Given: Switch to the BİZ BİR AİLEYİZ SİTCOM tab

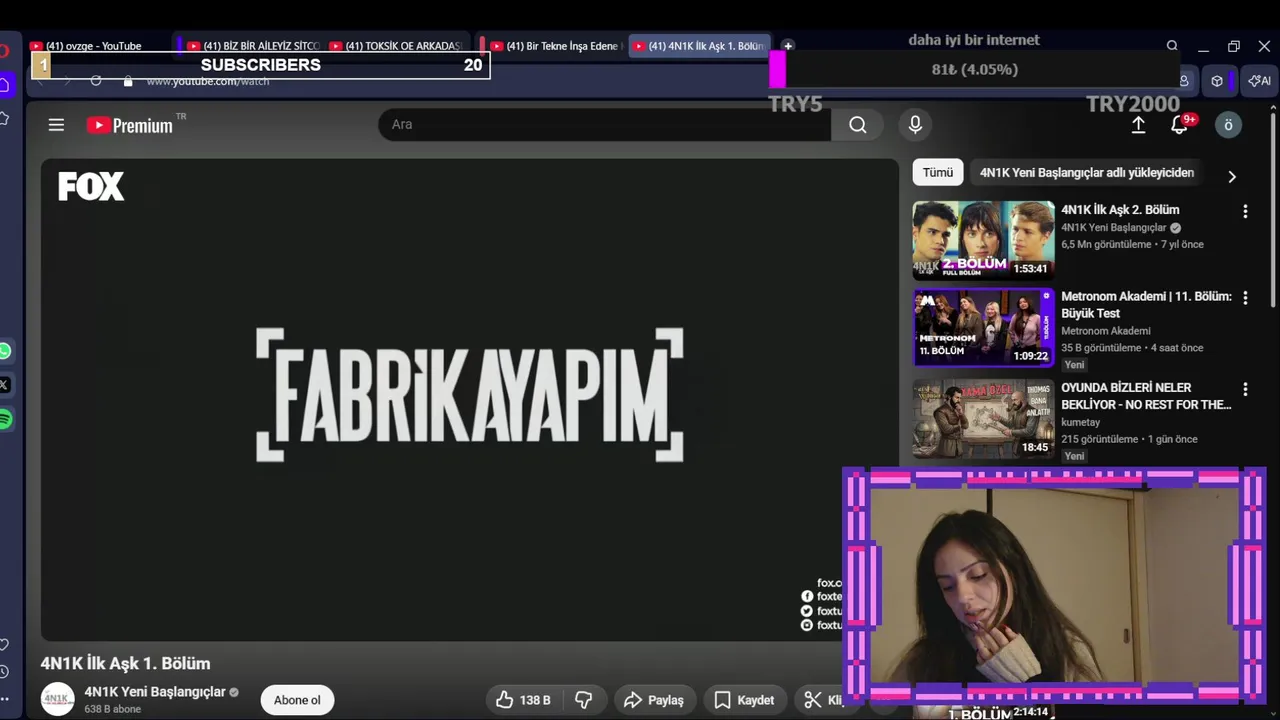Looking at the screenshot, I should (x=254, y=46).
